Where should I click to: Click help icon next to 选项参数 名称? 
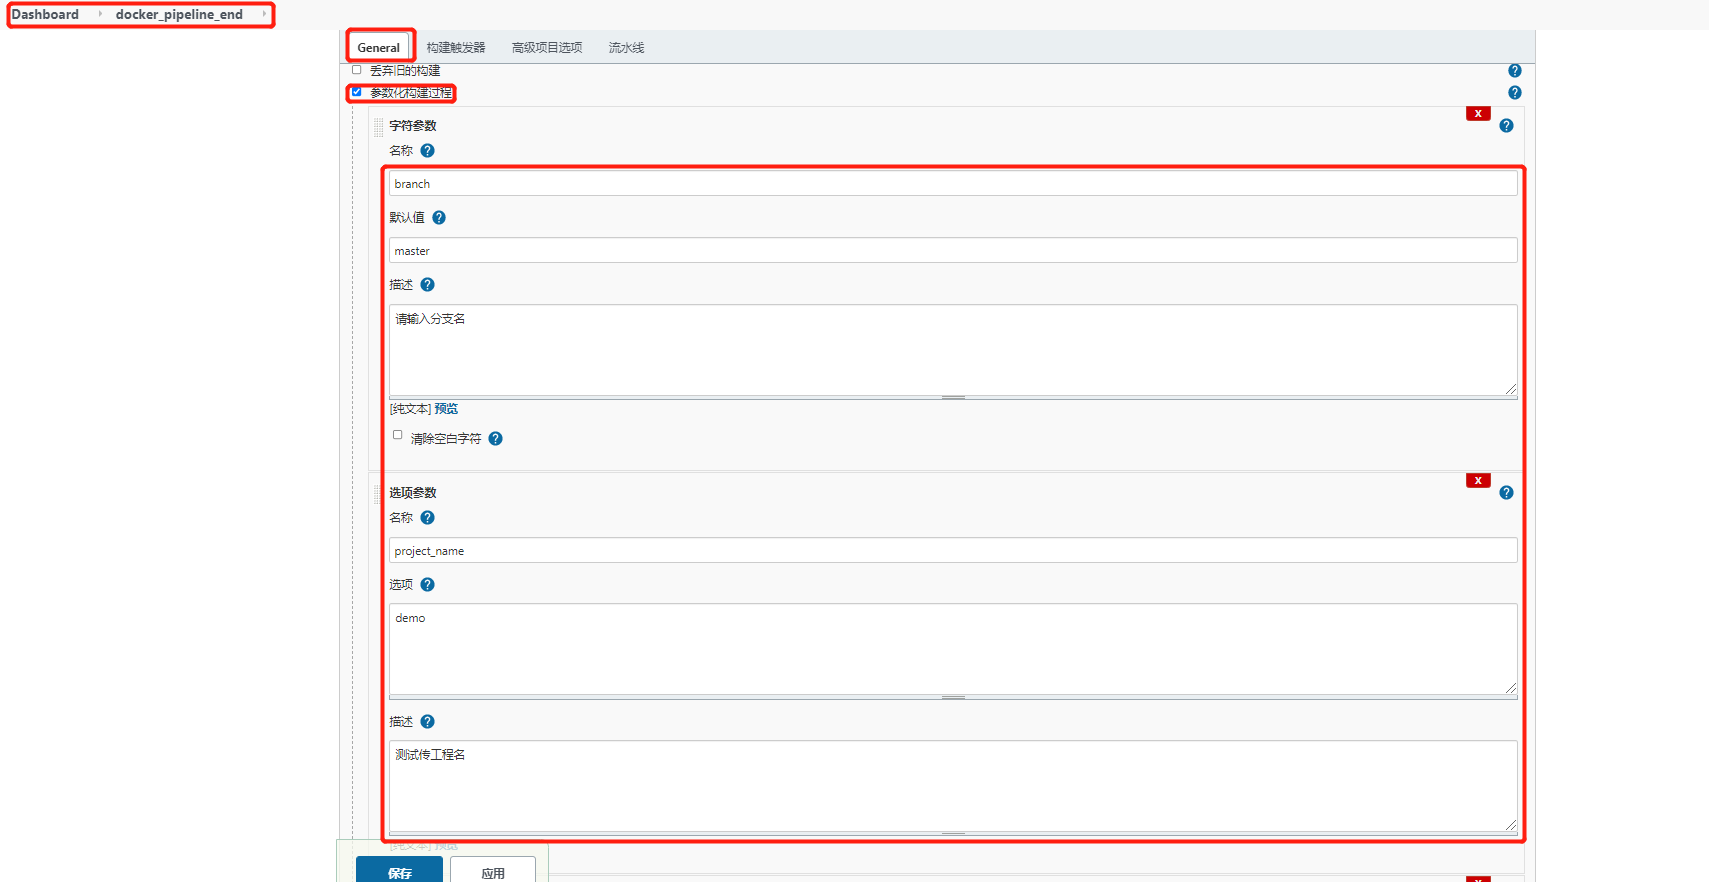427,518
